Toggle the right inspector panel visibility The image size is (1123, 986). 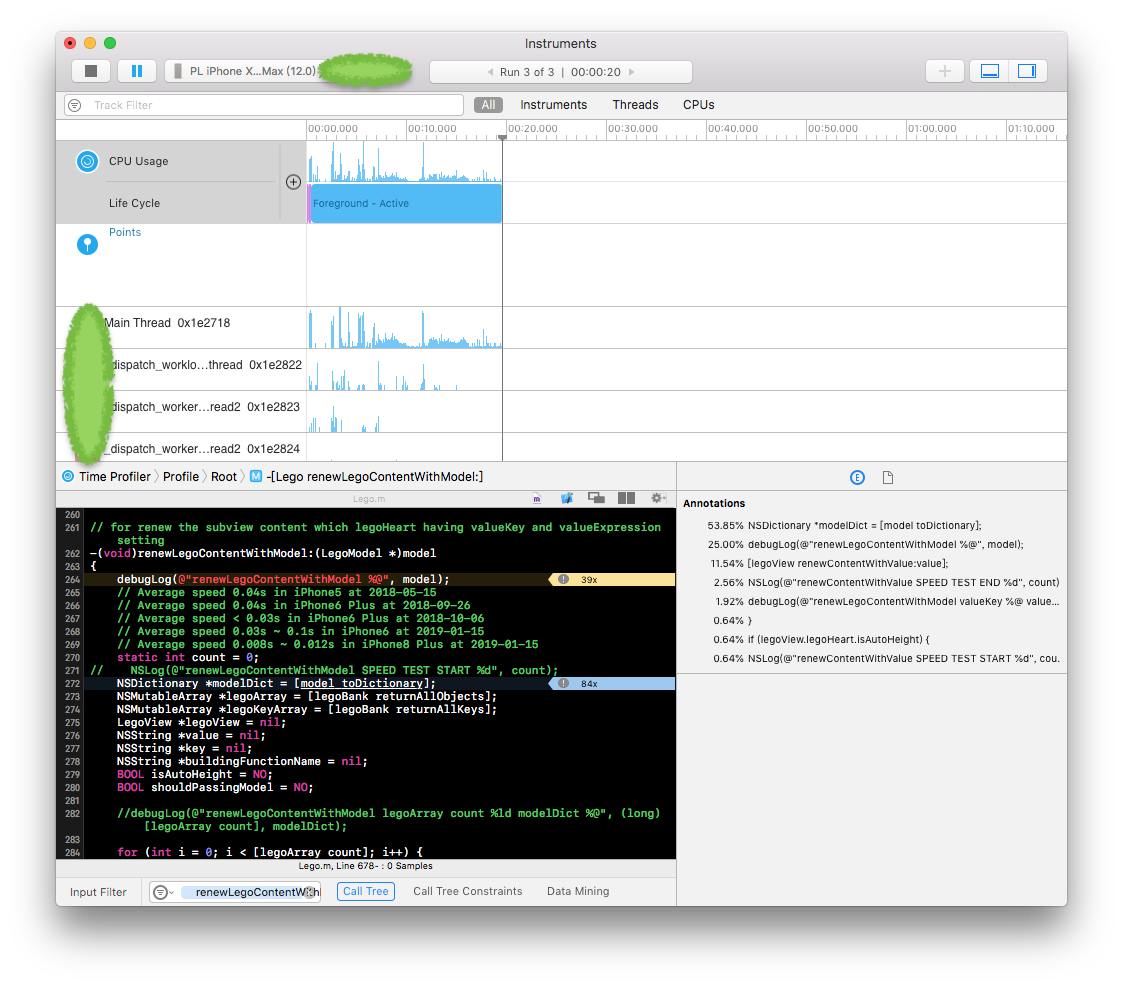[1025, 71]
